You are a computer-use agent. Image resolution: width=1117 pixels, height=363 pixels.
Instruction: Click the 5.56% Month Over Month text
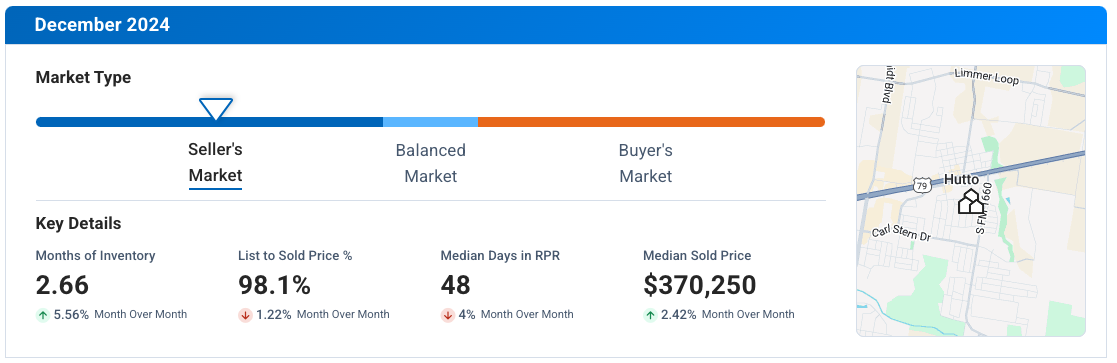[120, 315]
